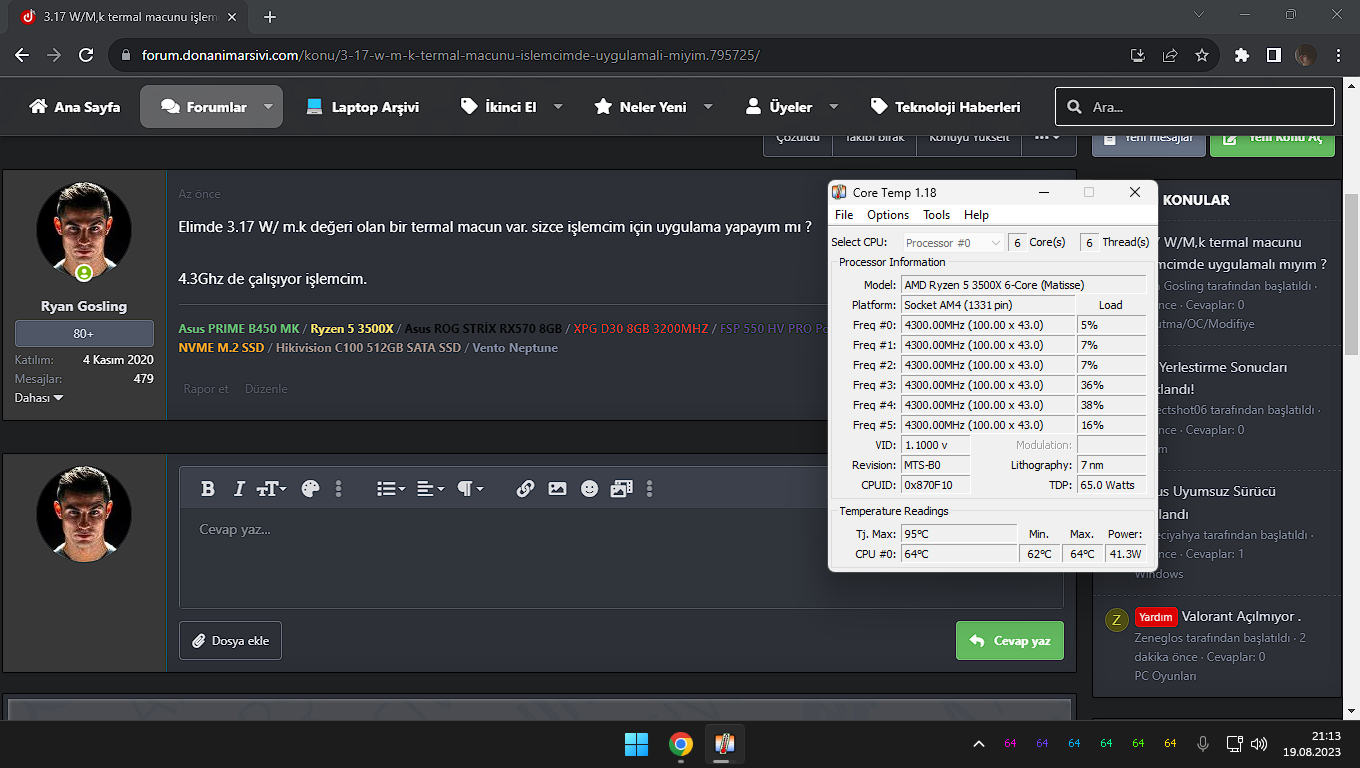Open microphone tray icon
The width and height of the screenshot is (1360, 768).
(1203, 744)
